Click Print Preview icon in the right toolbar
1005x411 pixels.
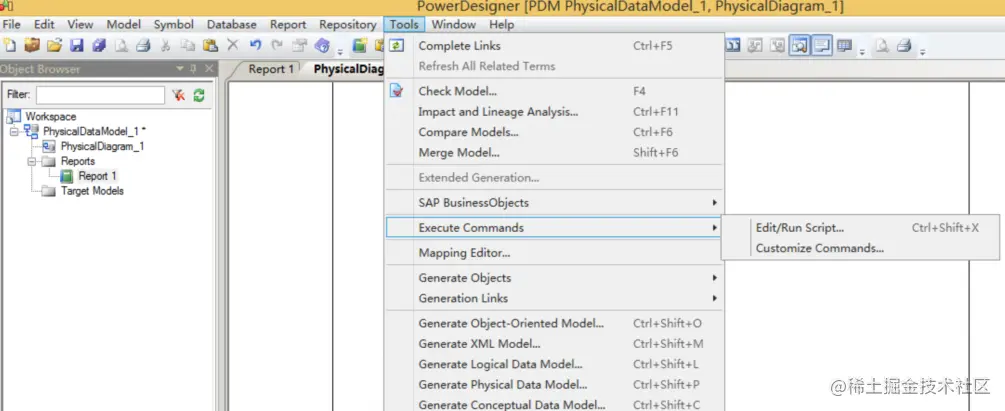(x=883, y=46)
